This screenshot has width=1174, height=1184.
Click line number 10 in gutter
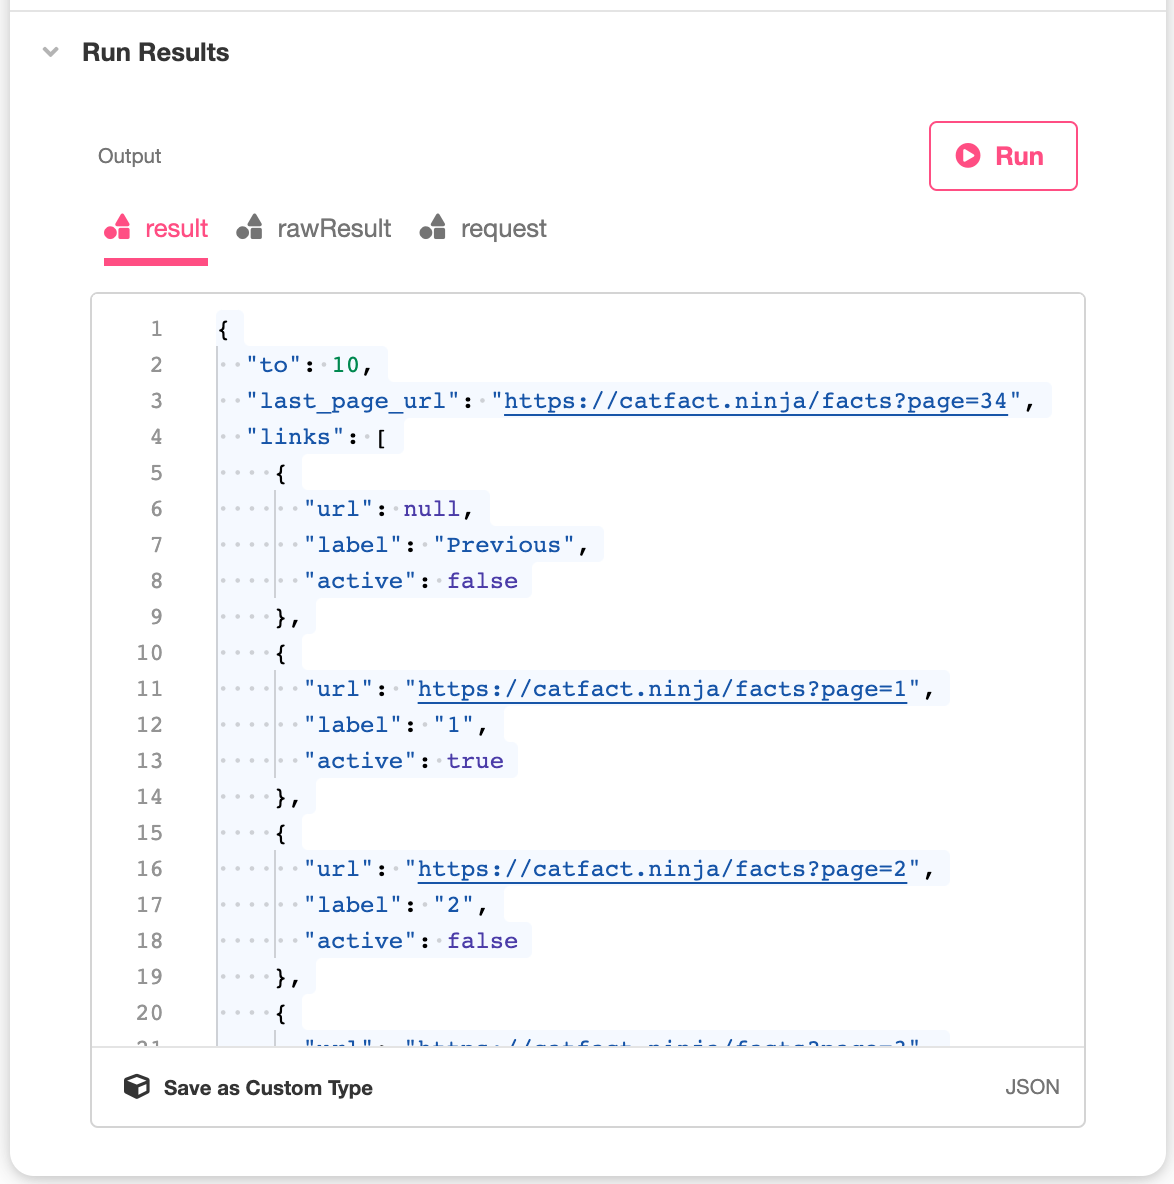pyautogui.click(x=149, y=652)
